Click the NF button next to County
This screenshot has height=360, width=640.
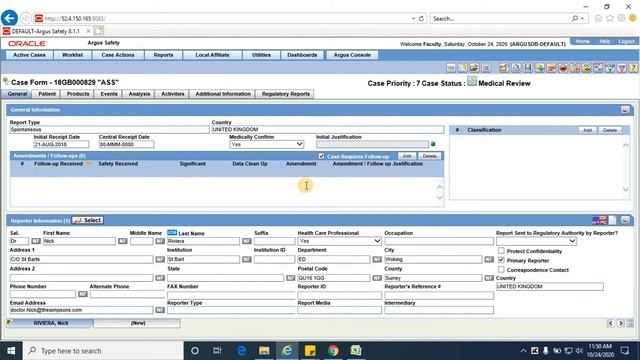point(489,278)
